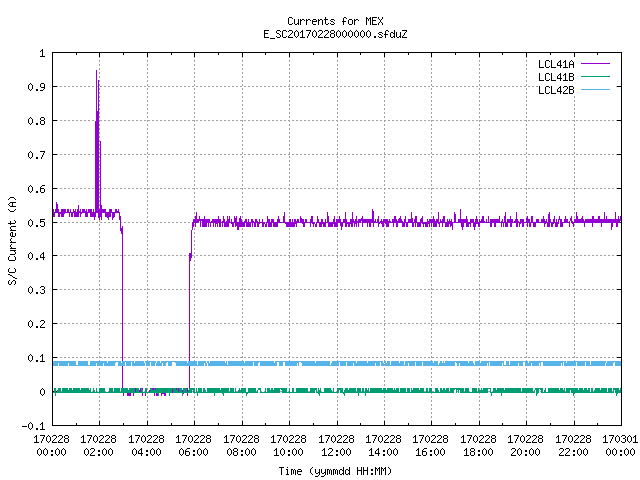This screenshot has height=480, width=640.
Task: Select the purple line sample beside LCL41A
Action: coord(595,64)
